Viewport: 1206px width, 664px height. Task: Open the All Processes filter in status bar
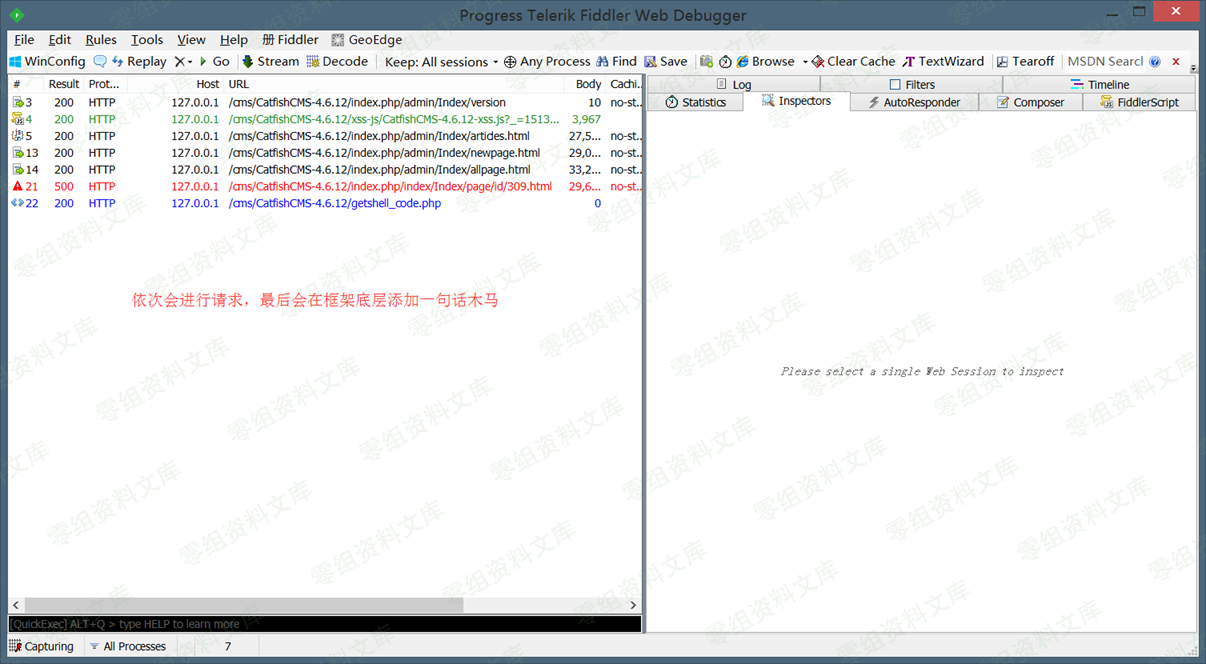point(126,647)
